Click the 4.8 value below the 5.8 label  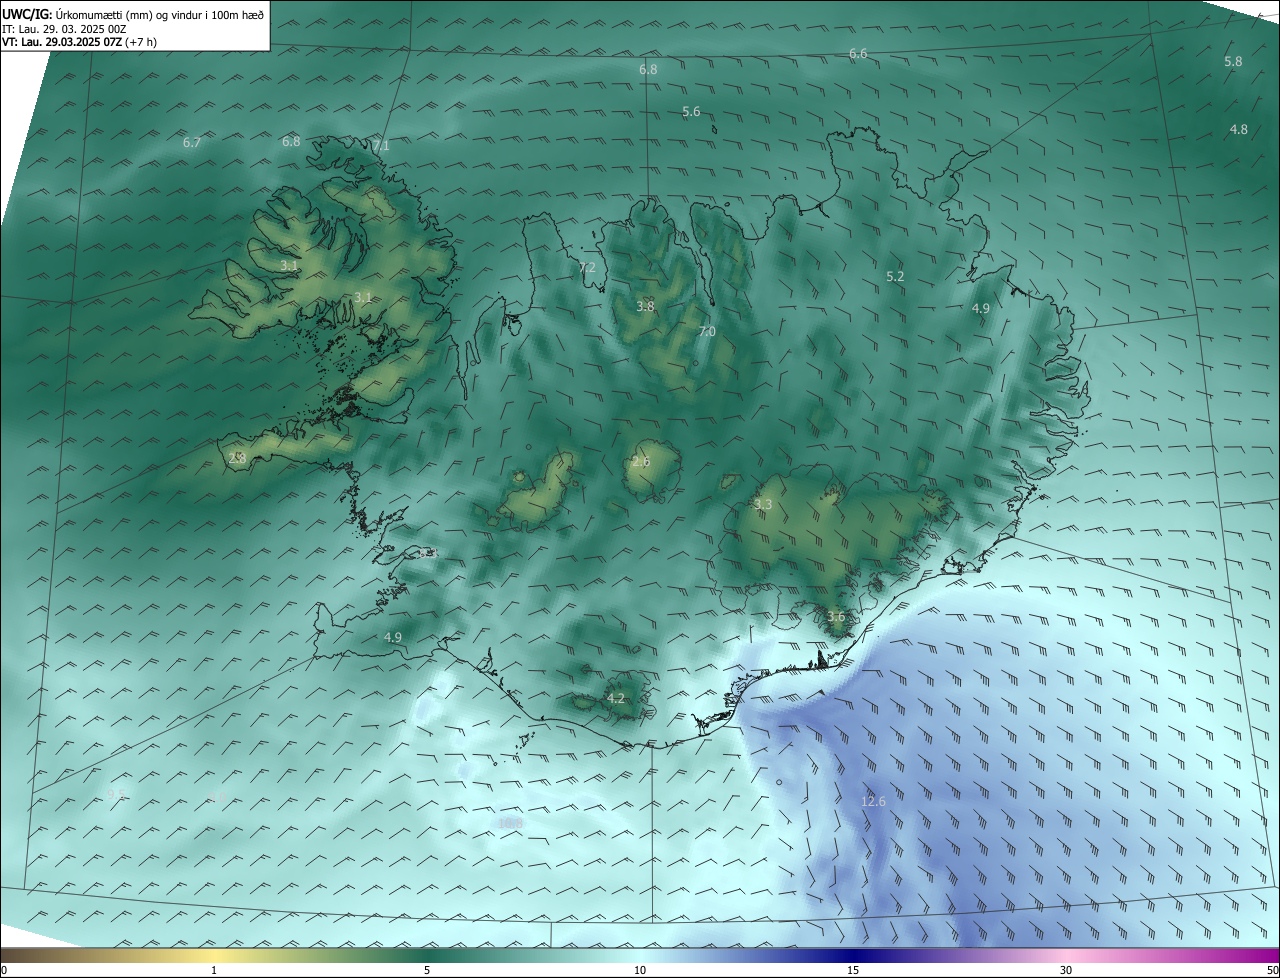coord(1238,129)
